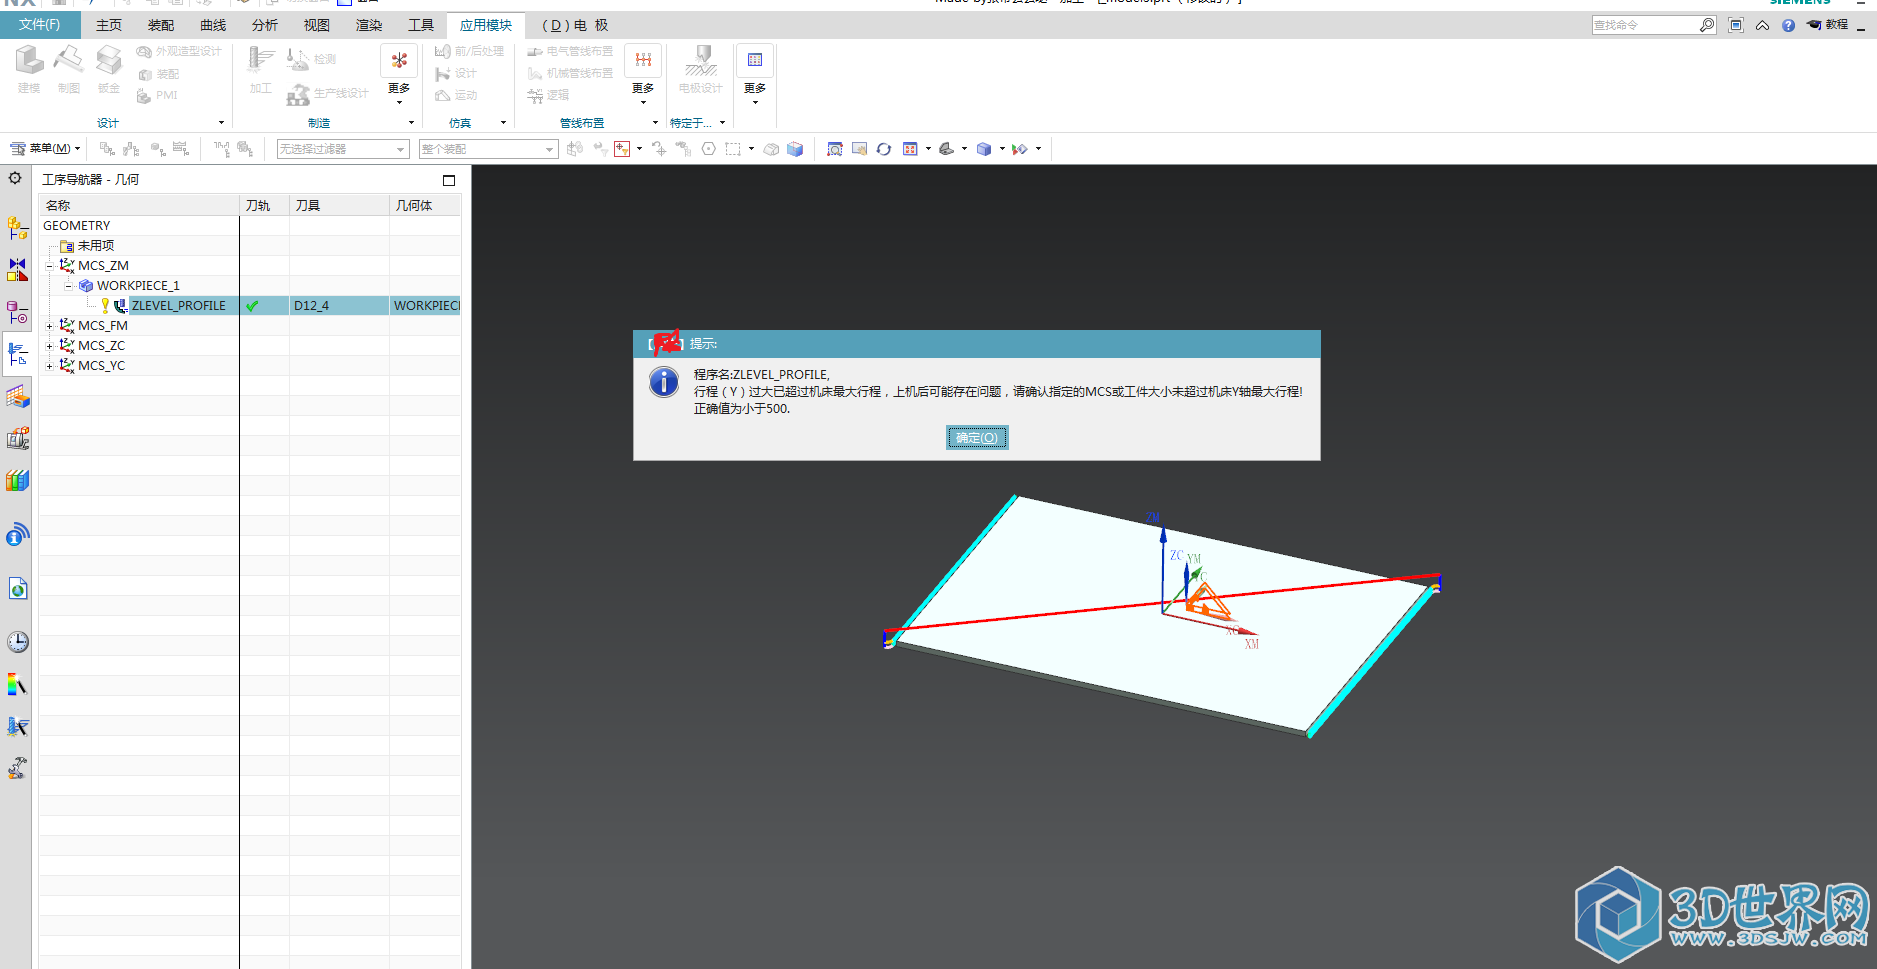Click the navigator settings gear icon
The image size is (1877, 969).
click(15, 178)
